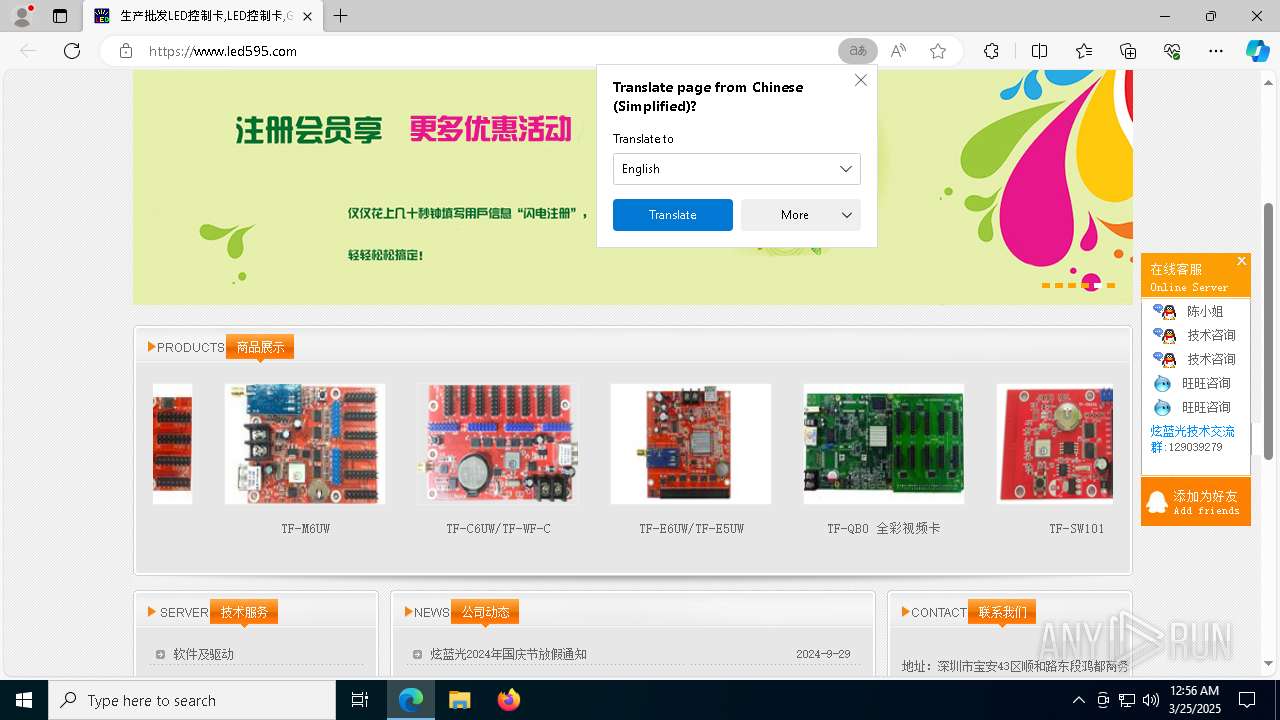1280x720 pixels.
Task: Open the 炫蓝光2024年国庆节放假通知 news item
Action: (508, 654)
